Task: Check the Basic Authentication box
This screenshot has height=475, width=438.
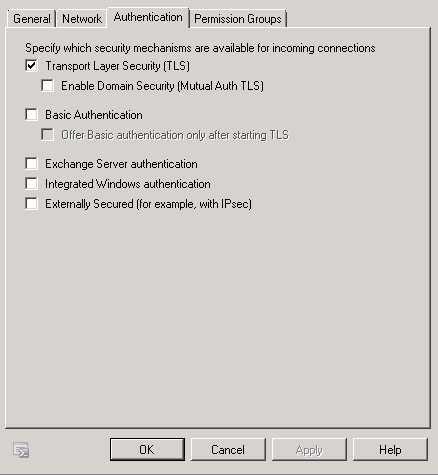Action: 31,115
